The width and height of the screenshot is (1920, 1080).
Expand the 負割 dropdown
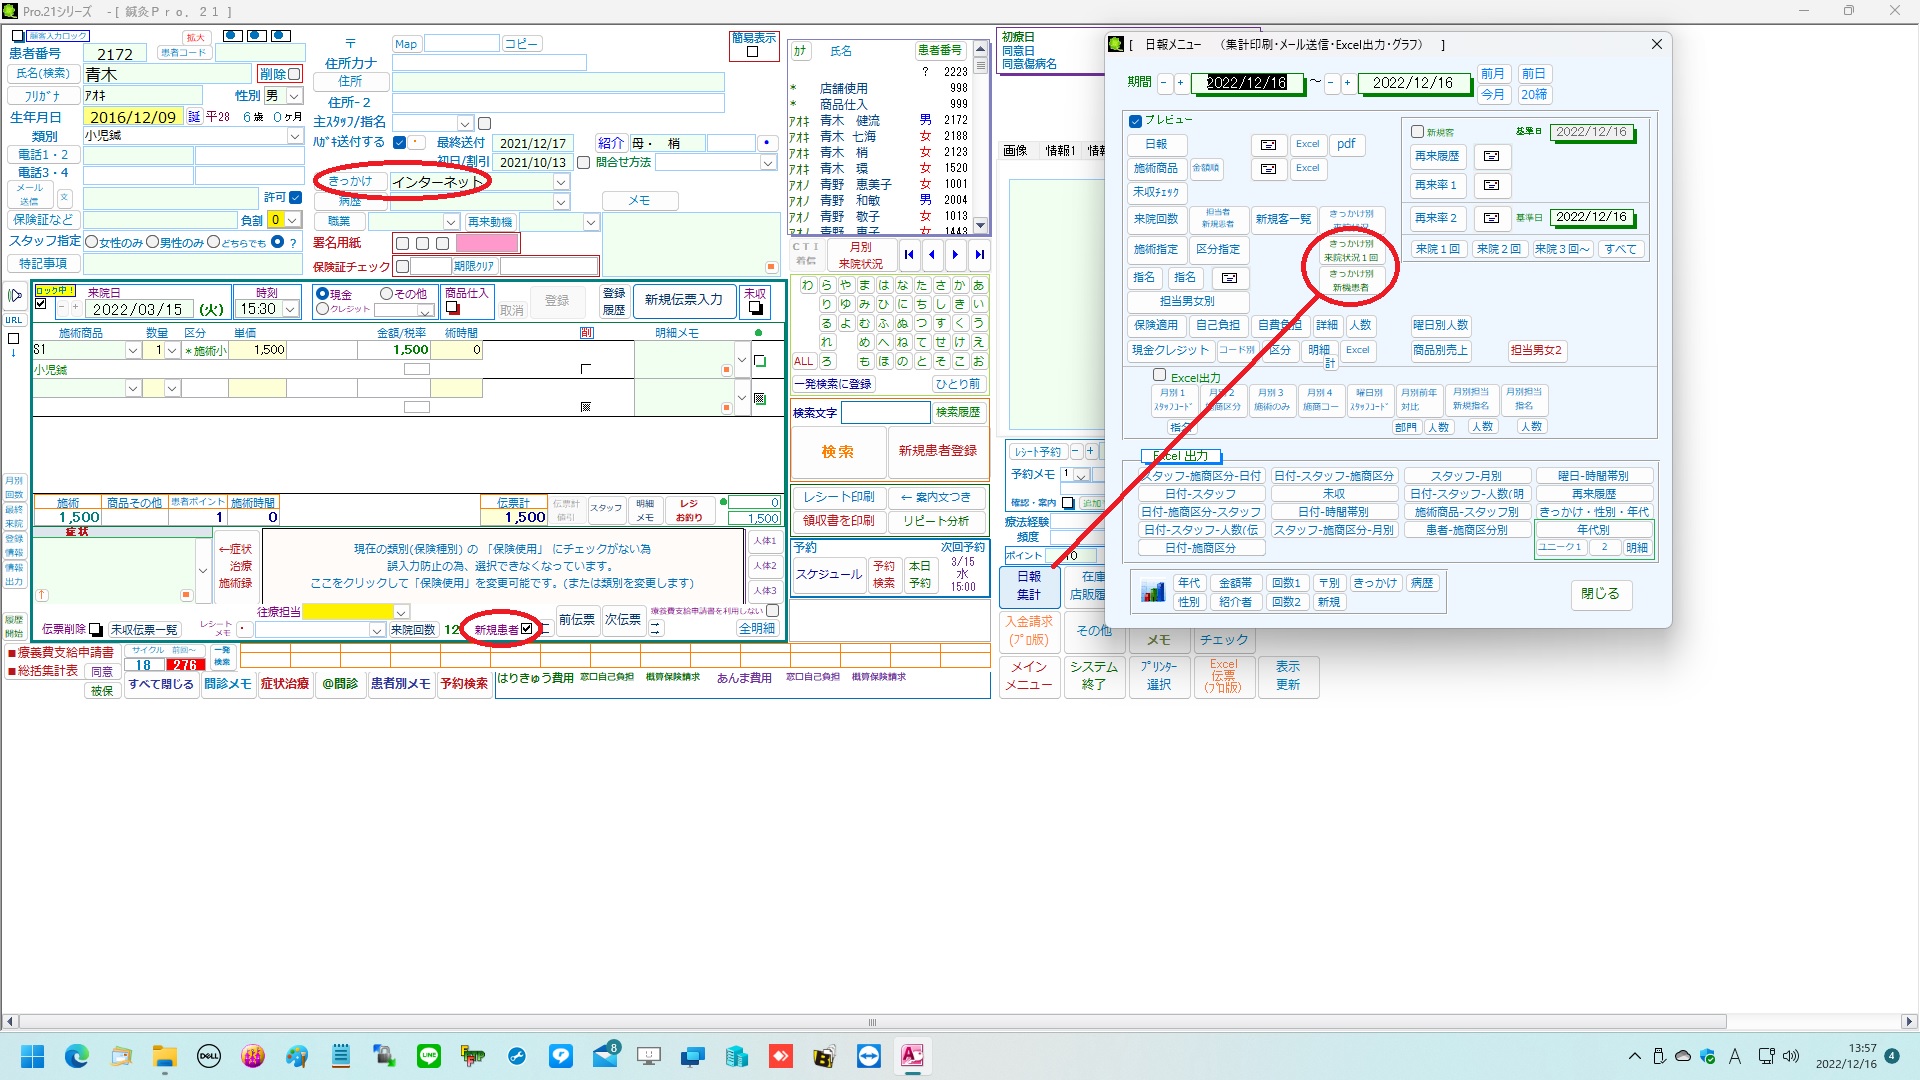[x=293, y=220]
